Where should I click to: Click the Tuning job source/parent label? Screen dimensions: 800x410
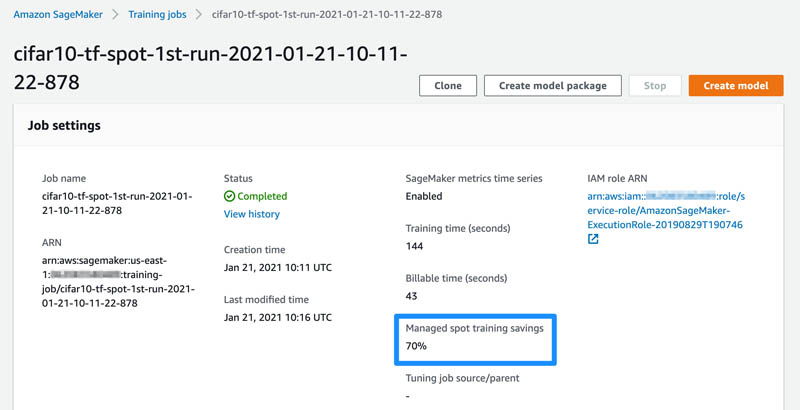[x=462, y=378]
